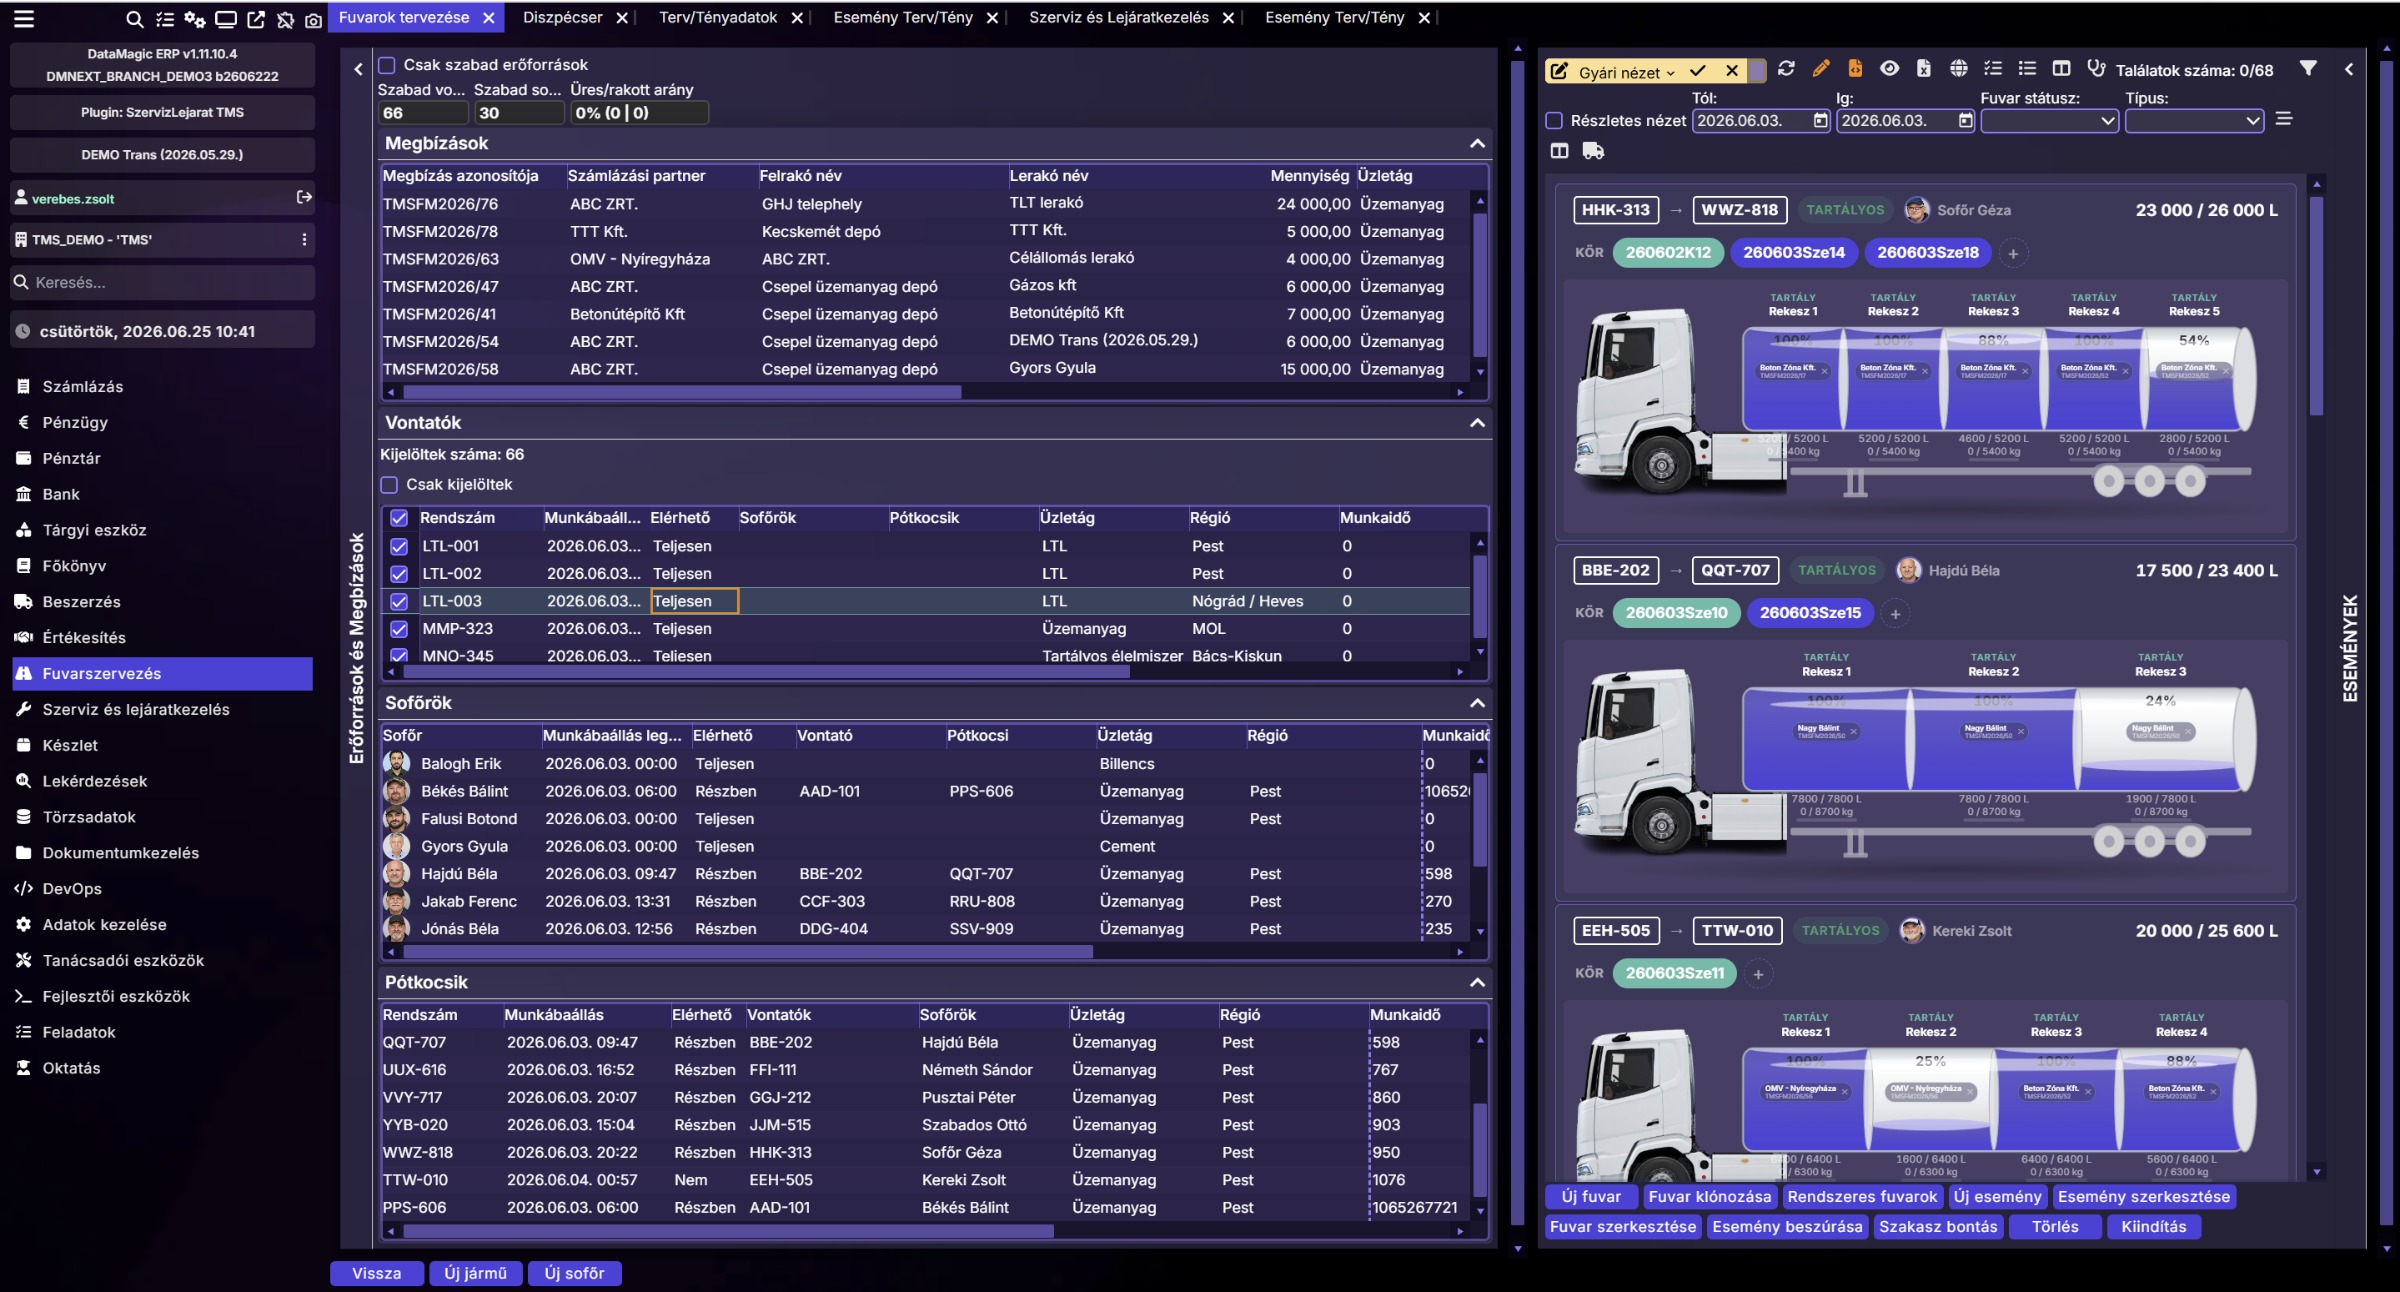Collapse the Megbízások section
This screenshot has width=2400, height=1292.
1477,144
